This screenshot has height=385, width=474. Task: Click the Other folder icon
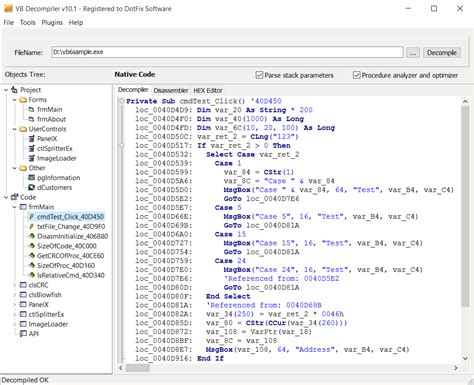[x=23, y=168]
